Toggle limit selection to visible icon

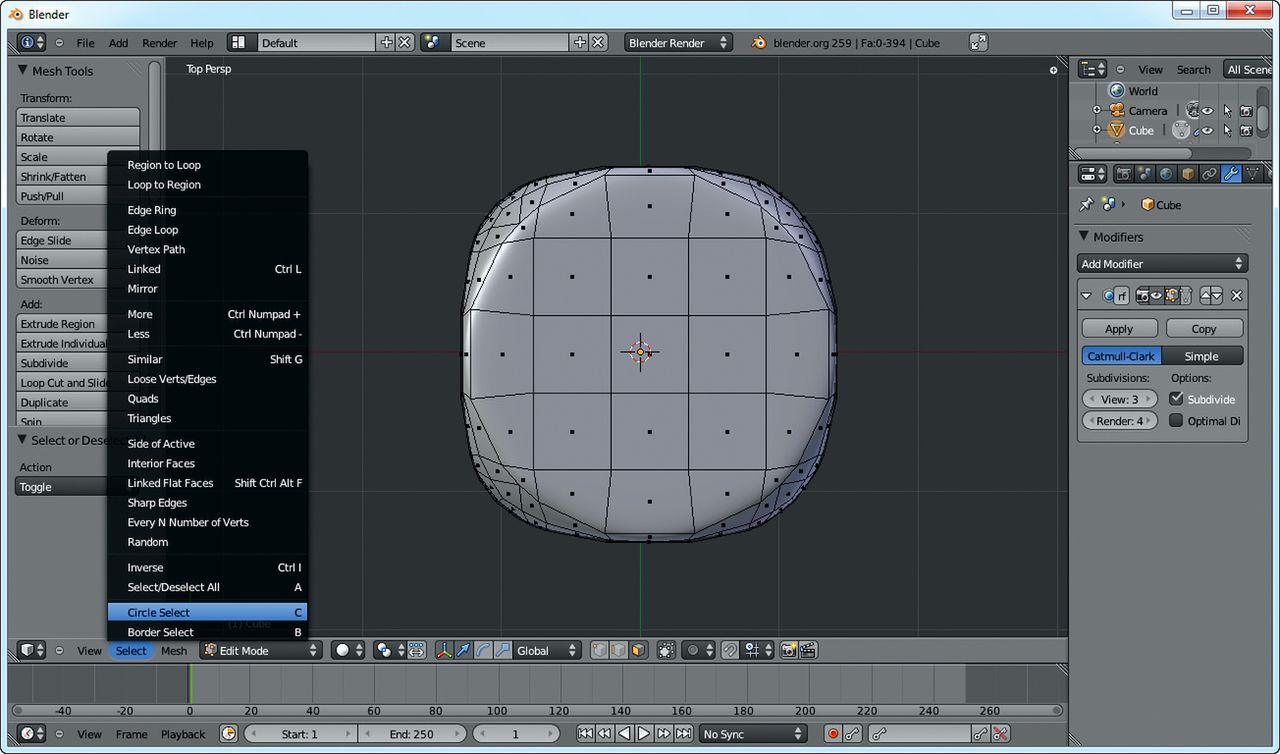[x=666, y=650]
